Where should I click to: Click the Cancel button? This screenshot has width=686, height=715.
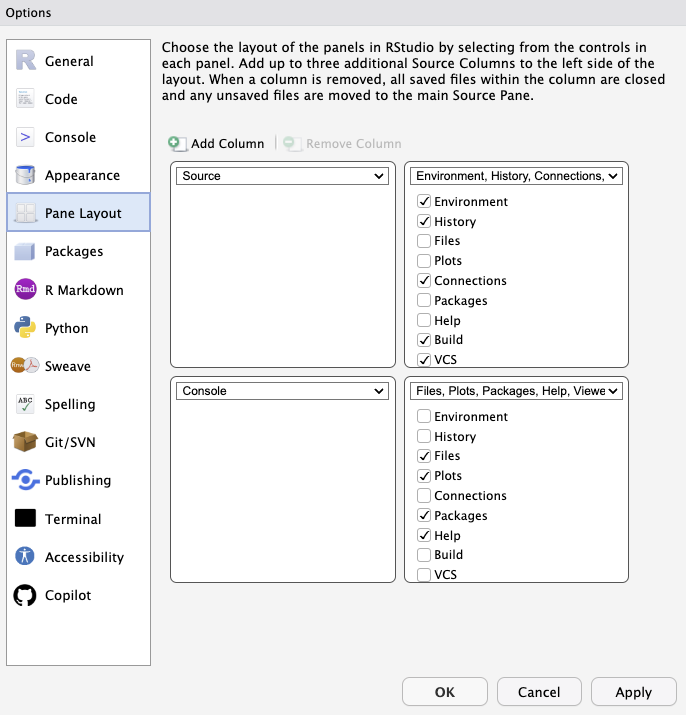coord(539,692)
